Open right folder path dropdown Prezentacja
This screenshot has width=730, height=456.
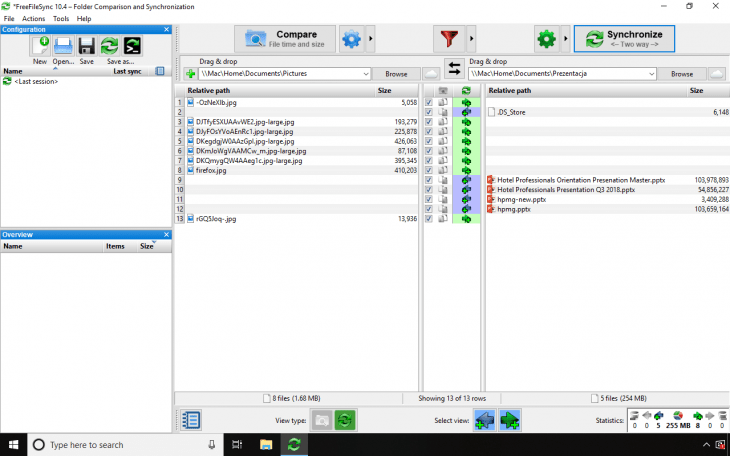coord(651,74)
